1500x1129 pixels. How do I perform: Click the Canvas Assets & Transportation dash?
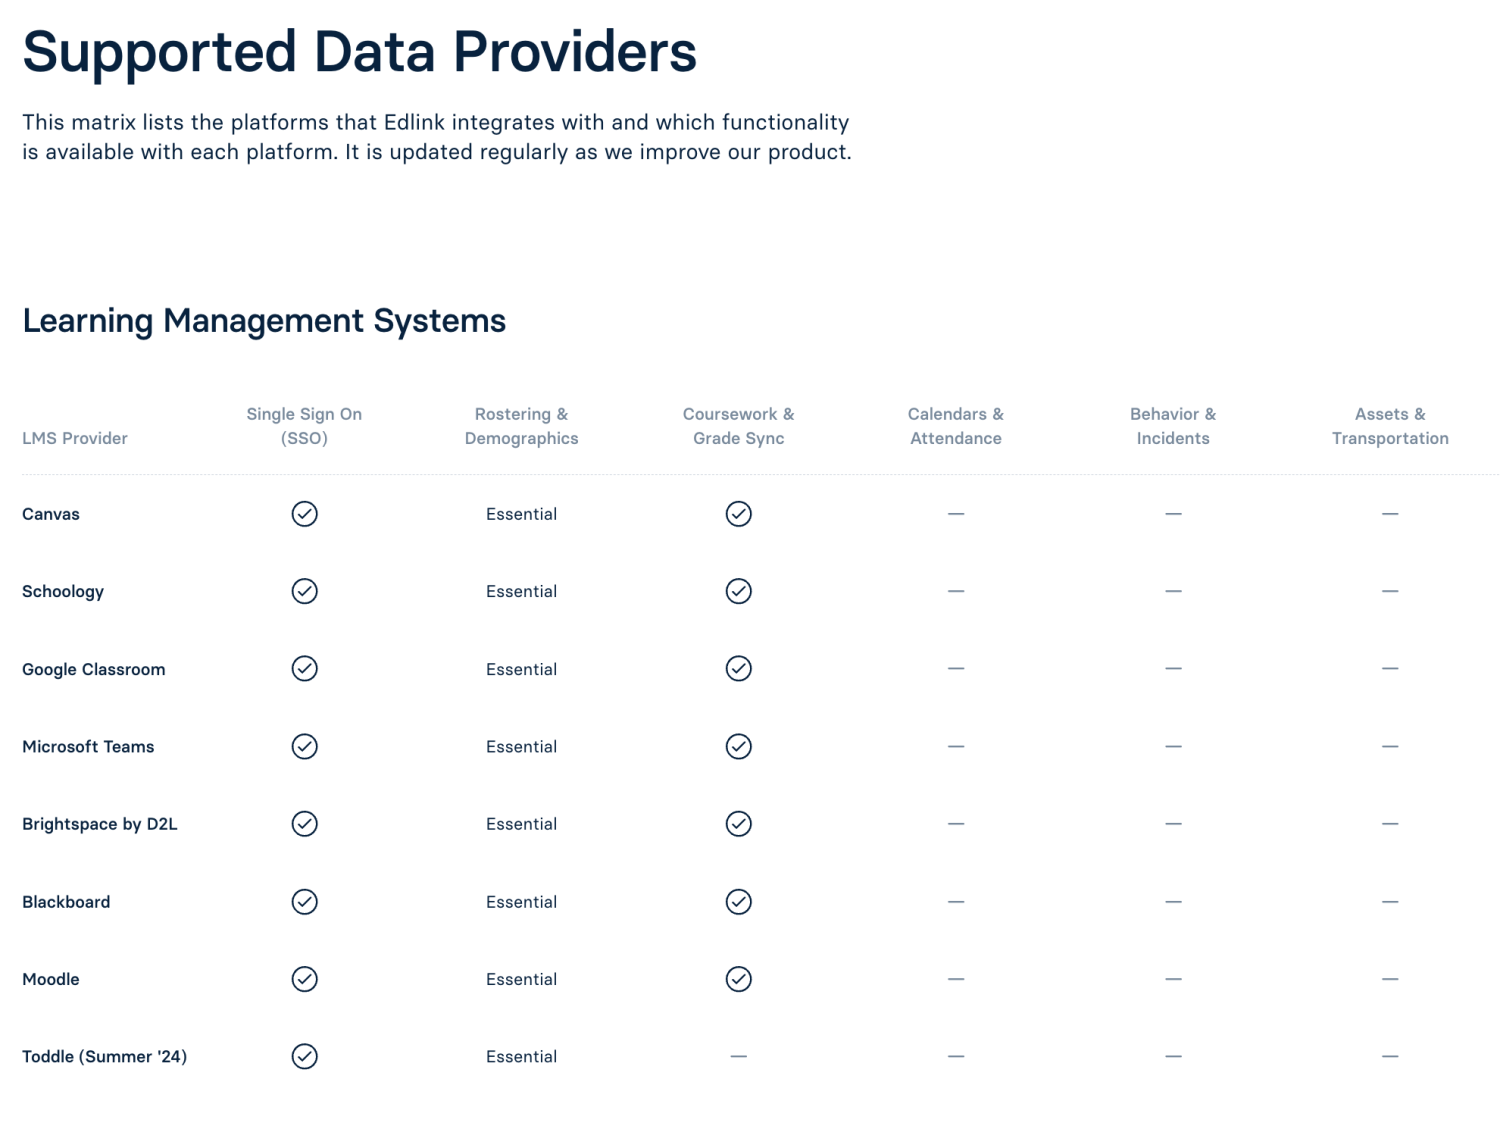pos(1390,514)
